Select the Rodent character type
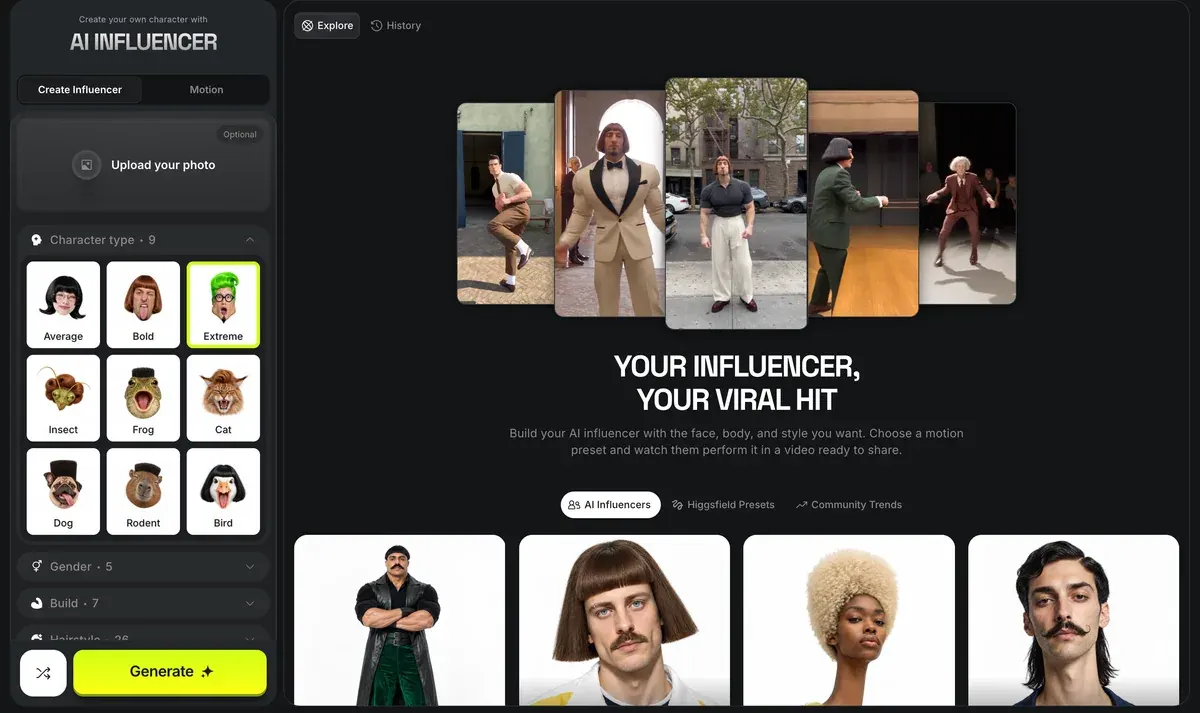This screenshot has width=1200, height=713. pyautogui.click(x=143, y=491)
